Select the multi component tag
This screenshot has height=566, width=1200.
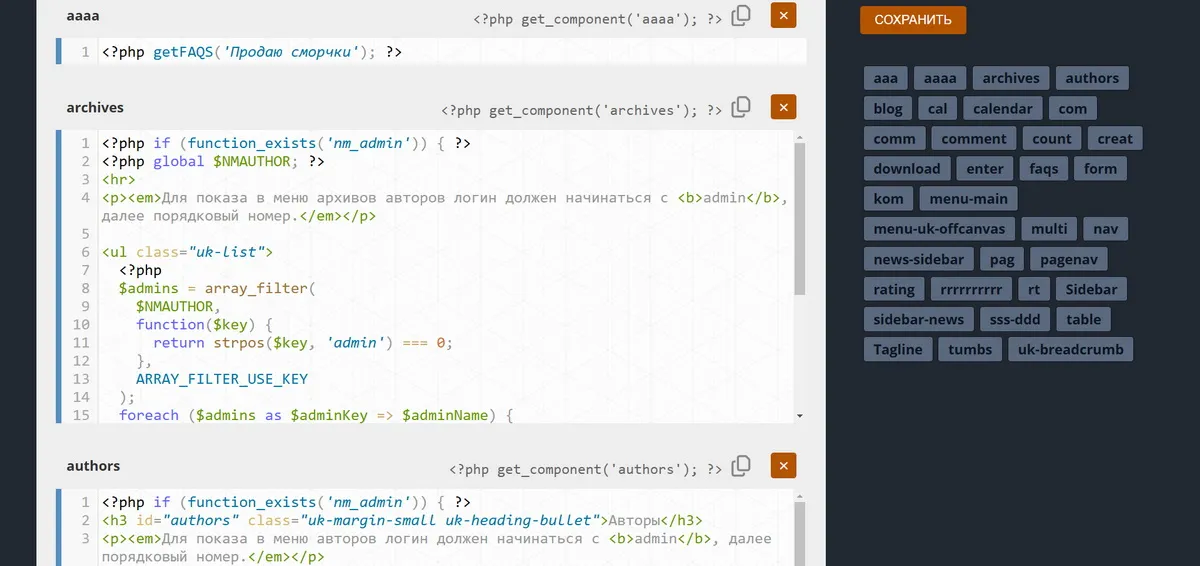tap(1050, 229)
